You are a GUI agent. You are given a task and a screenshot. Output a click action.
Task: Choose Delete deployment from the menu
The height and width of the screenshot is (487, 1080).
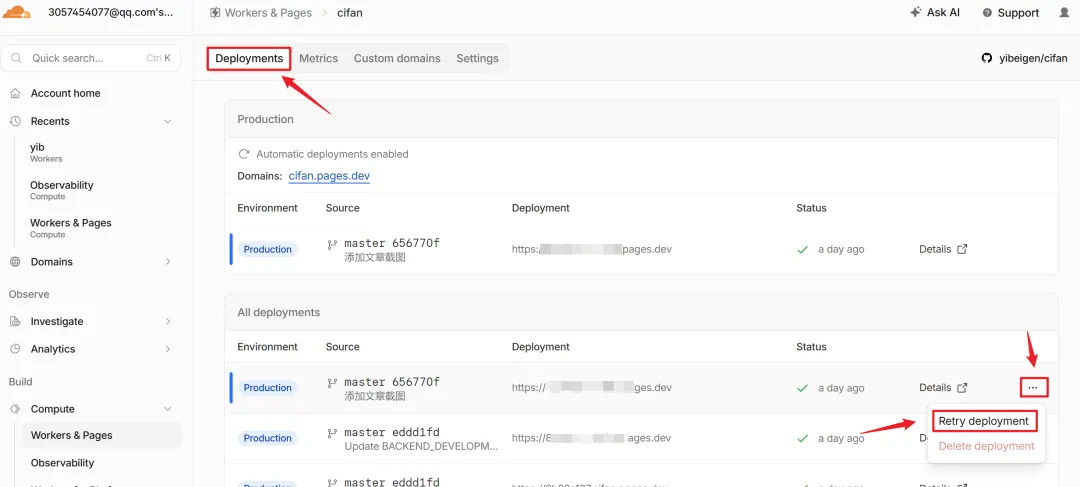986,446
